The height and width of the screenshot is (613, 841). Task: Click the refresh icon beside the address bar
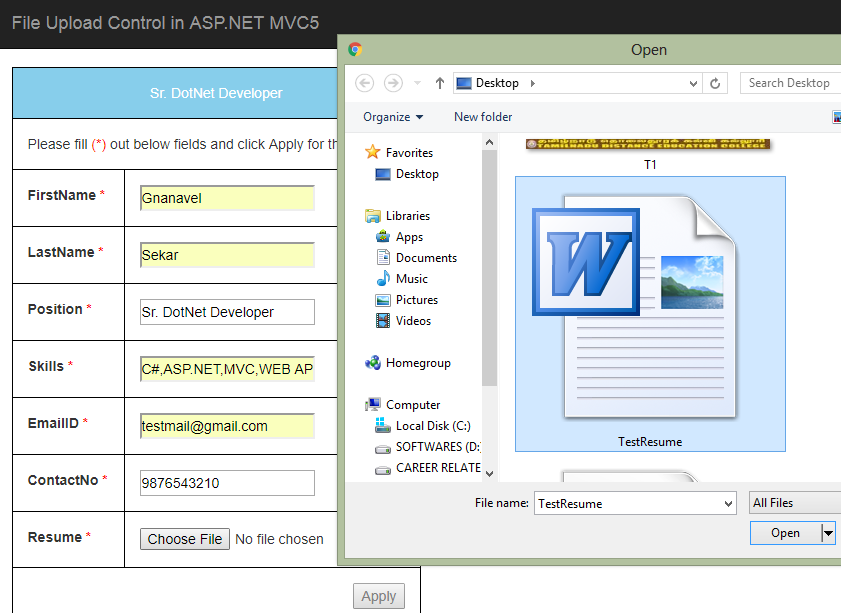point(716,83)
